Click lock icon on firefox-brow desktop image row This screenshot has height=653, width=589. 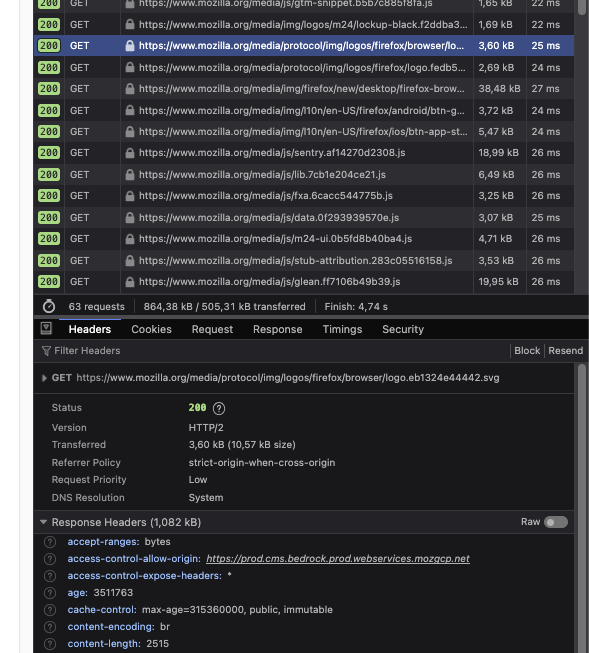(x=130, y=89)
